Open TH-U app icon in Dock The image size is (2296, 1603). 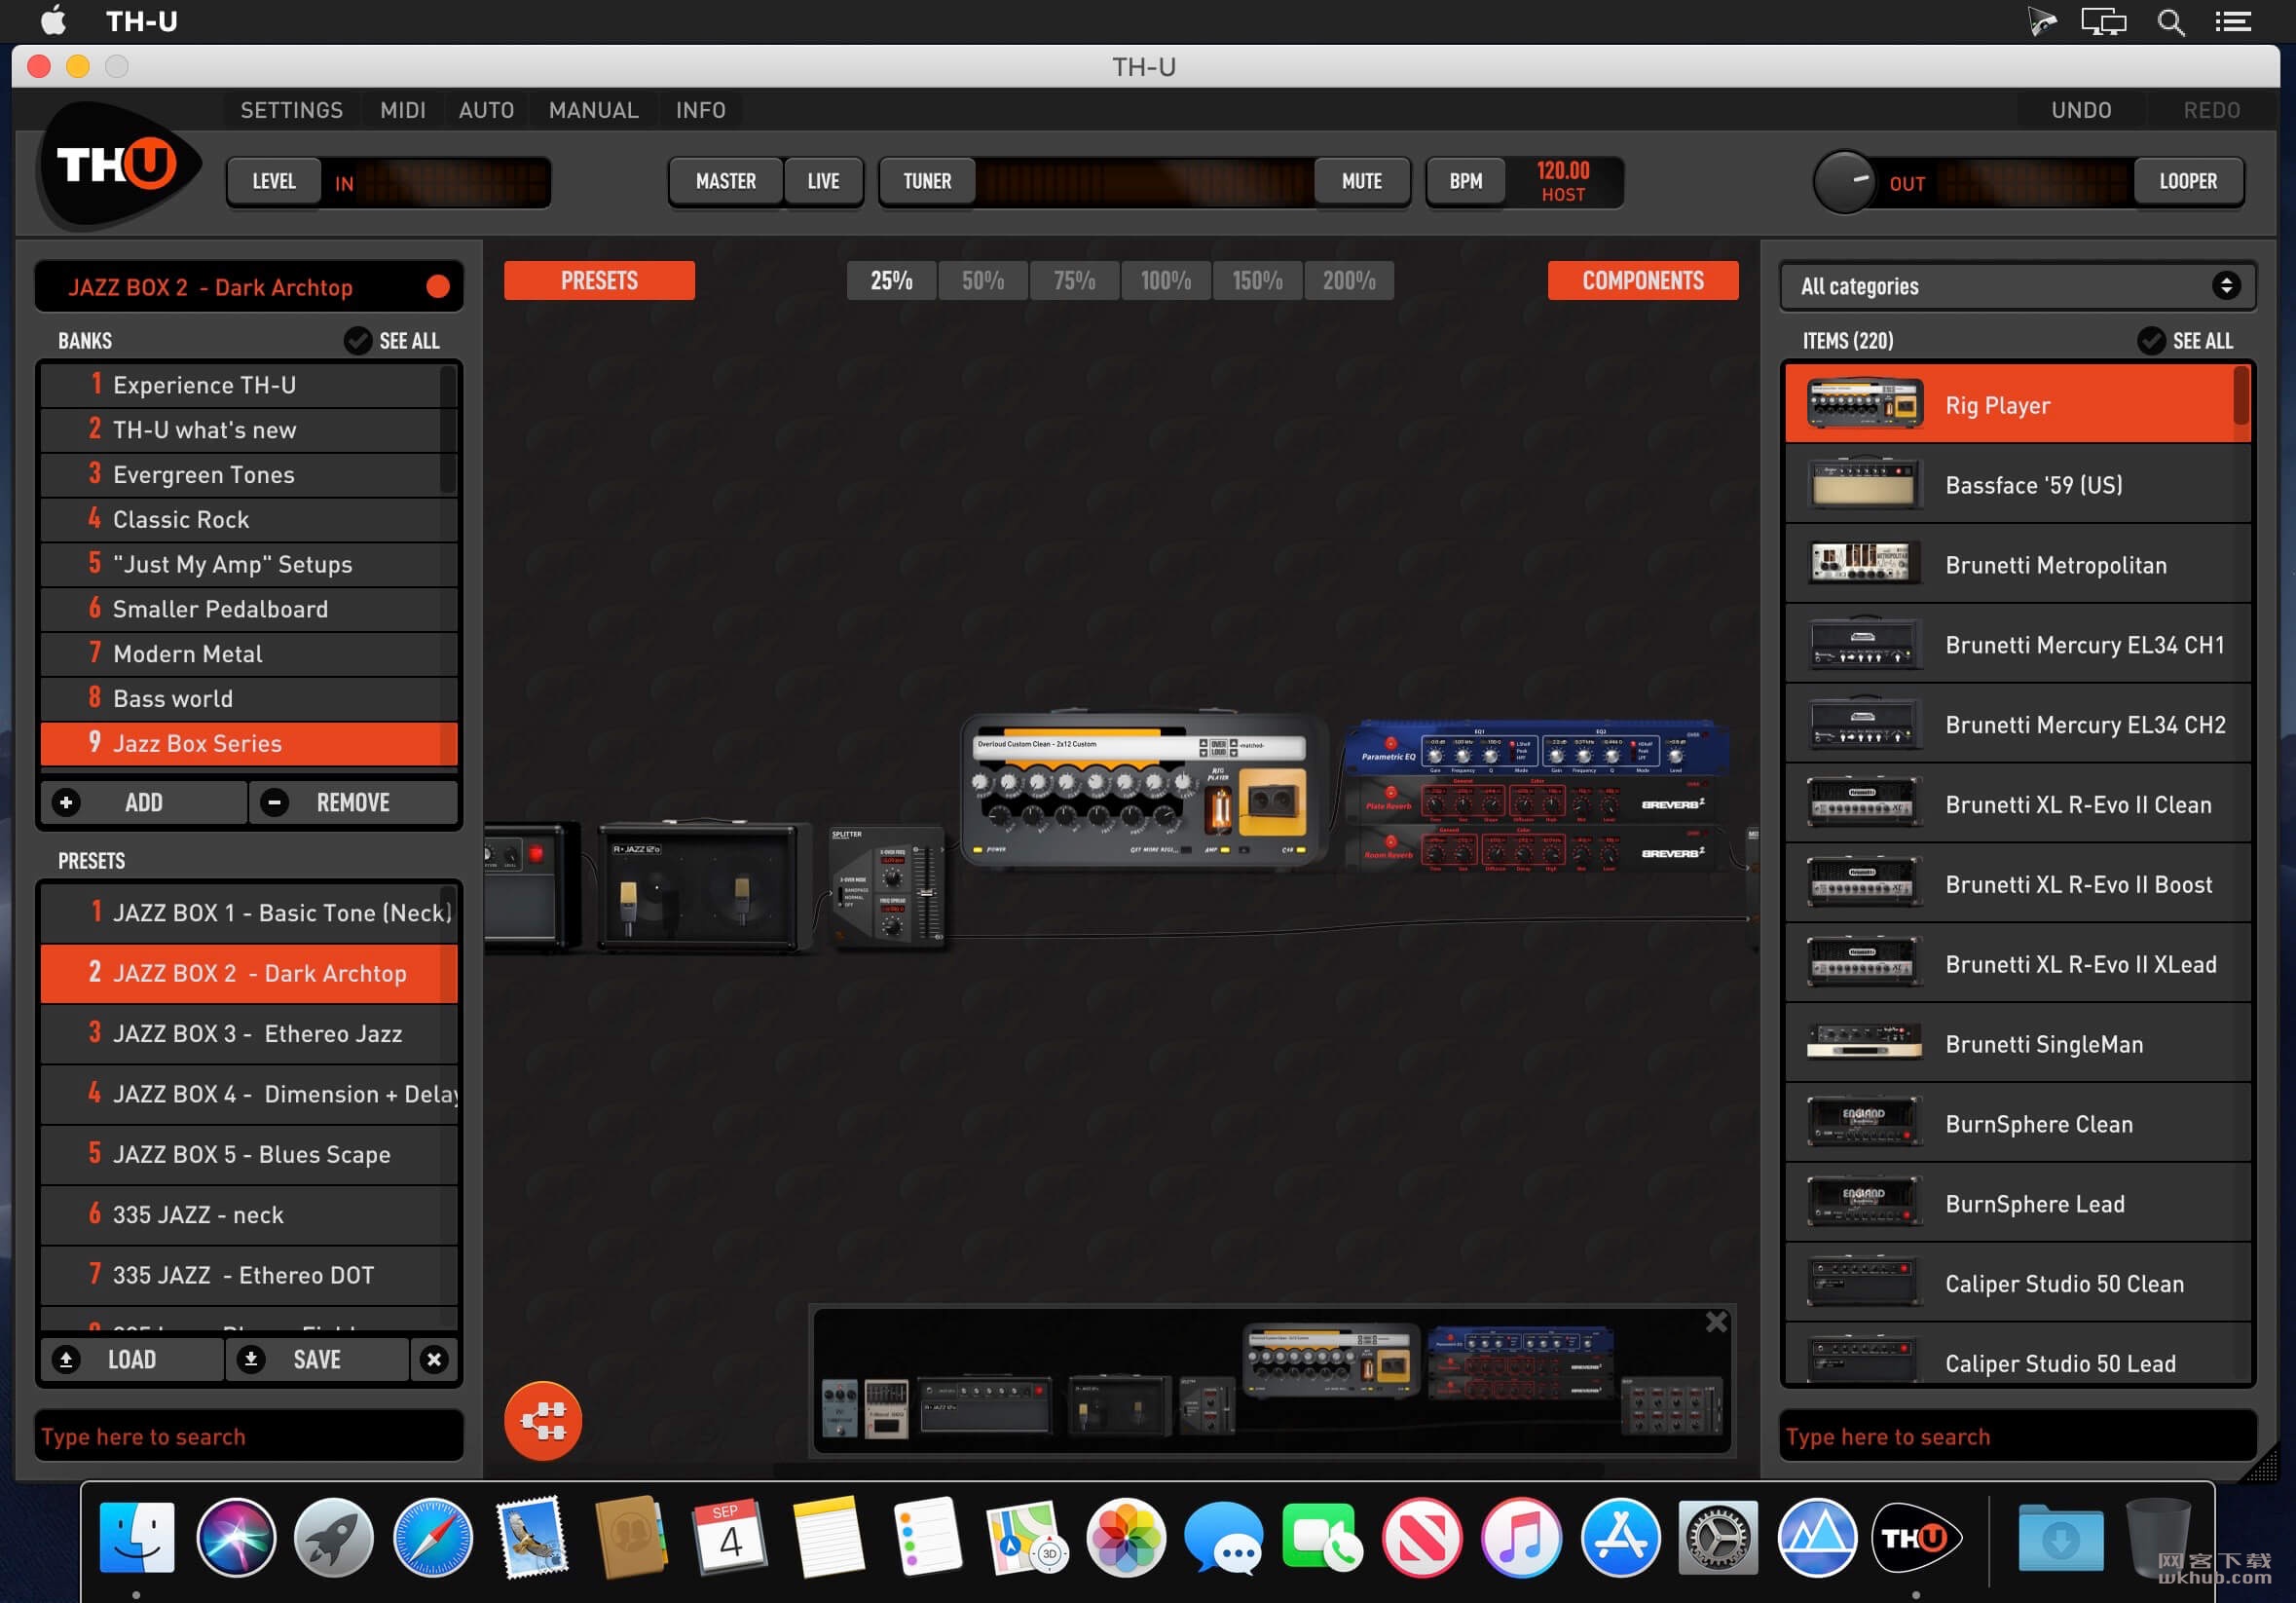(1915, 1538)
